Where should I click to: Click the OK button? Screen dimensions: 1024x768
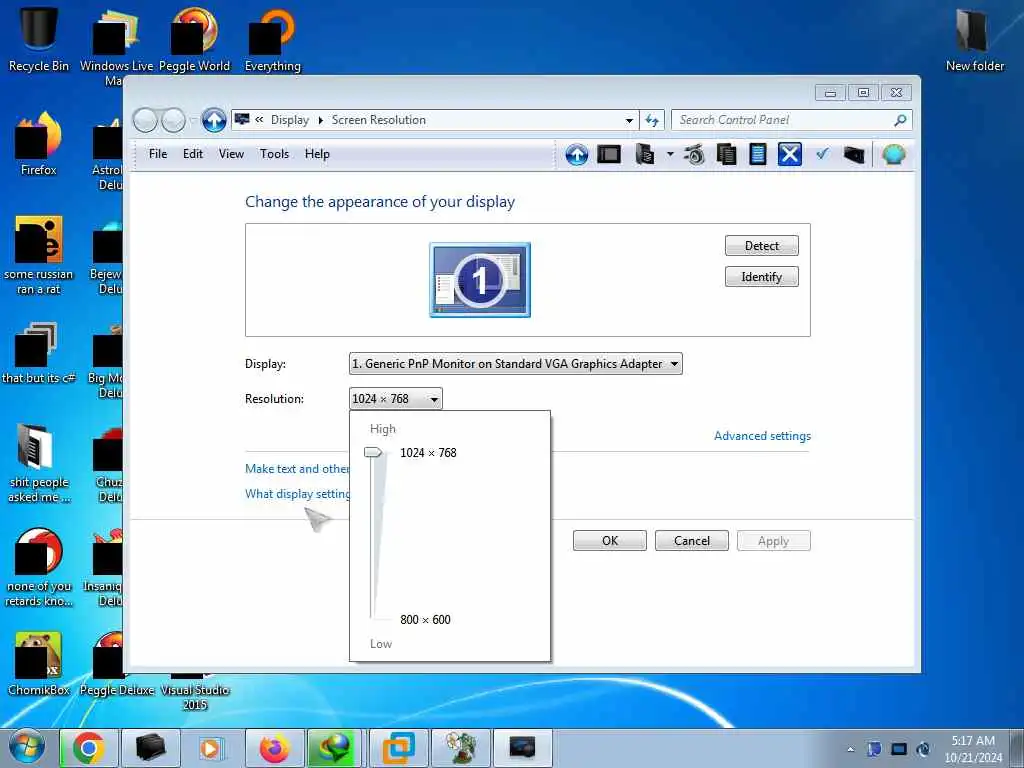tap(610, 541)
